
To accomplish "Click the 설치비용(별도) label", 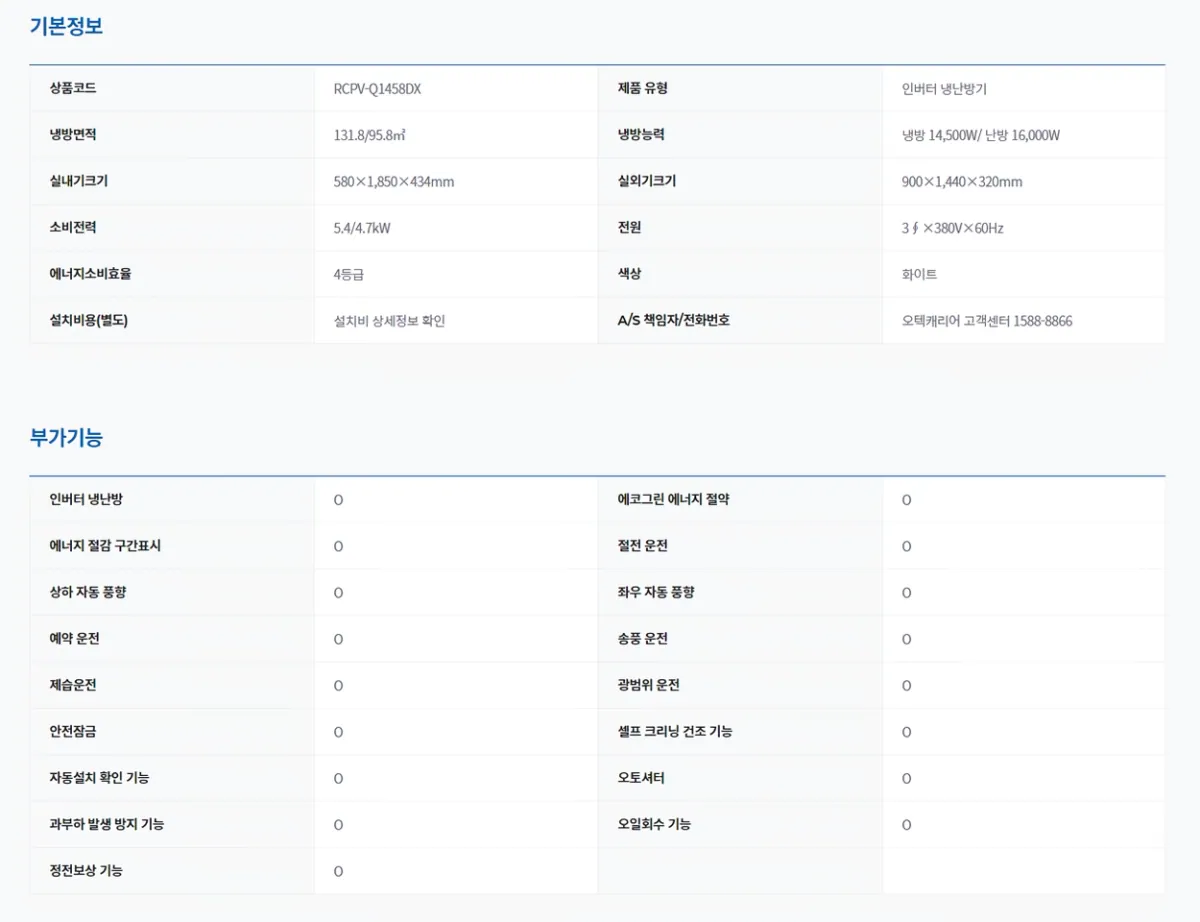I will [89, 320].
